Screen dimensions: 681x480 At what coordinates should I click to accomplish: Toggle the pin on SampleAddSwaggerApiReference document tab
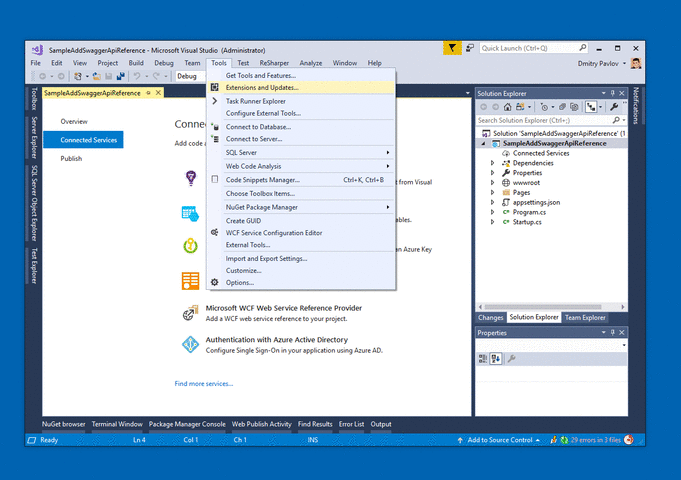(x=148, y=93)
